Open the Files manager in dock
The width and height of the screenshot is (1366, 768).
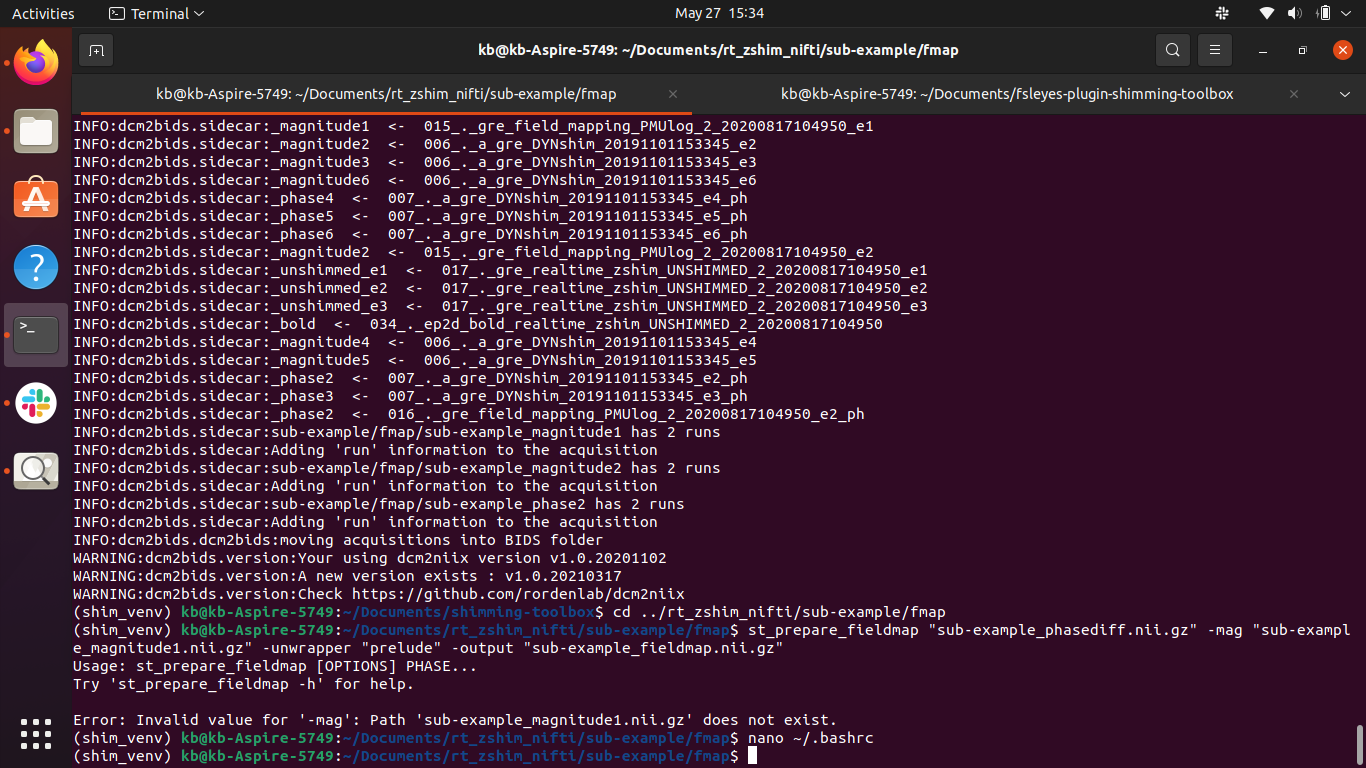[36, 130]
